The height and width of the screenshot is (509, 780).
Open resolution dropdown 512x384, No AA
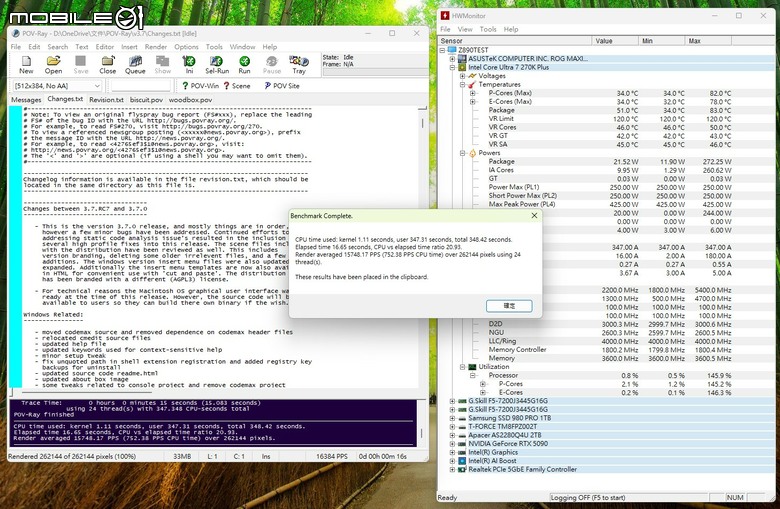(57, 86)
